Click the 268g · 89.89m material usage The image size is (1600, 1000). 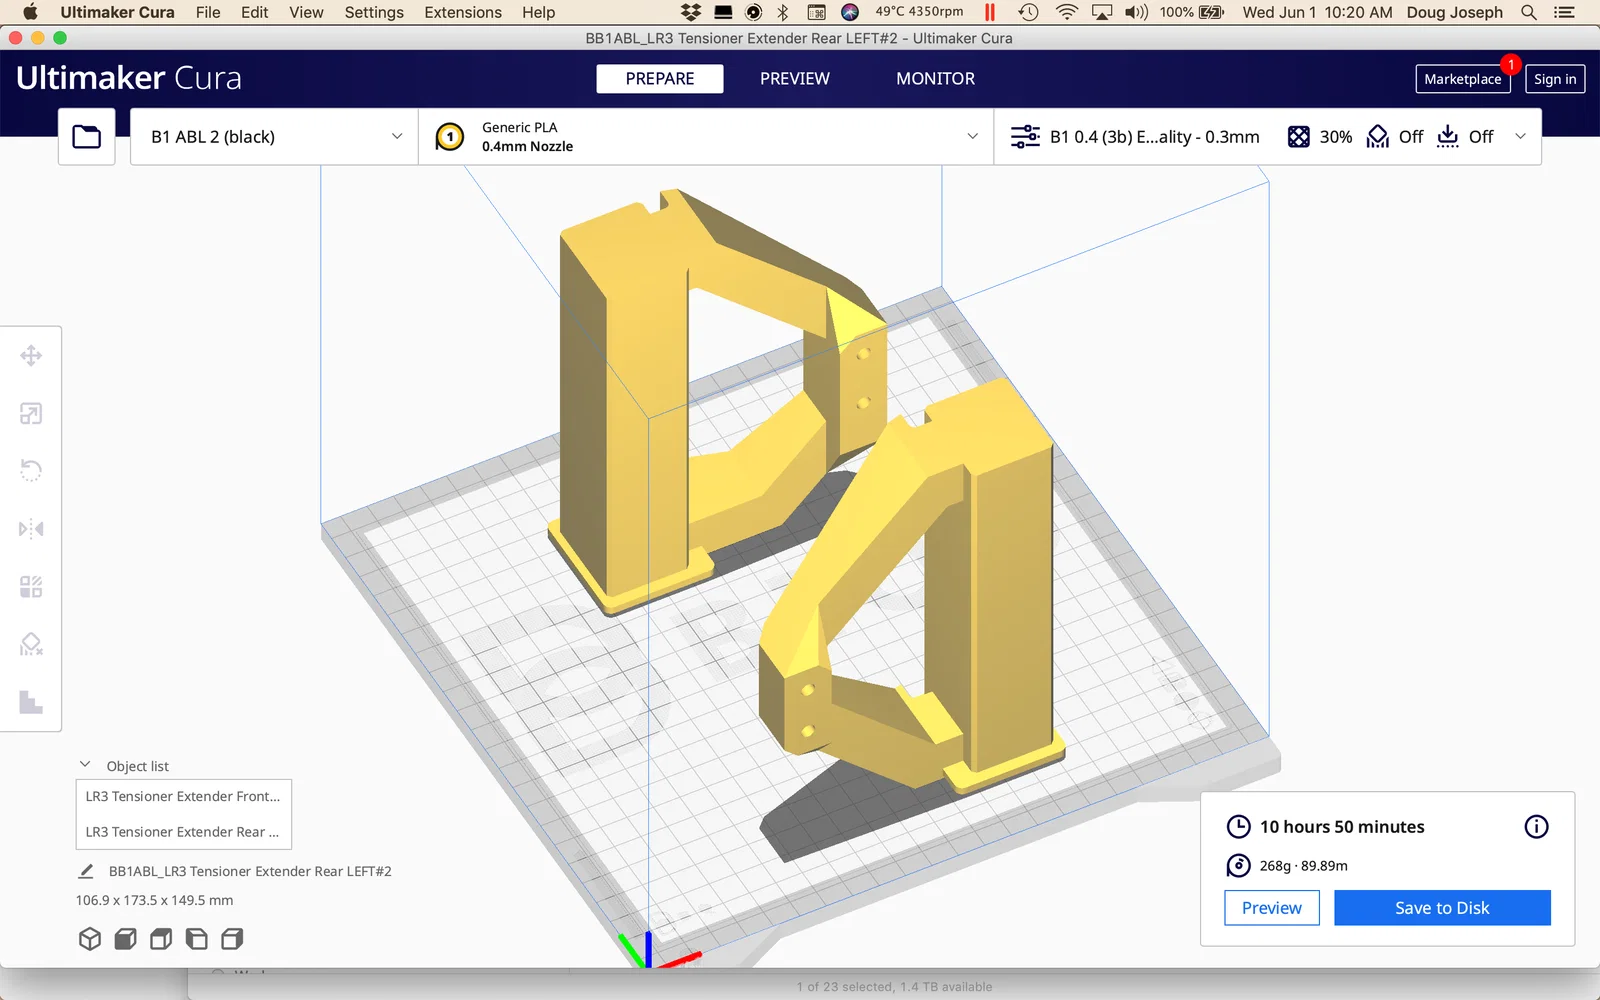1303,866
